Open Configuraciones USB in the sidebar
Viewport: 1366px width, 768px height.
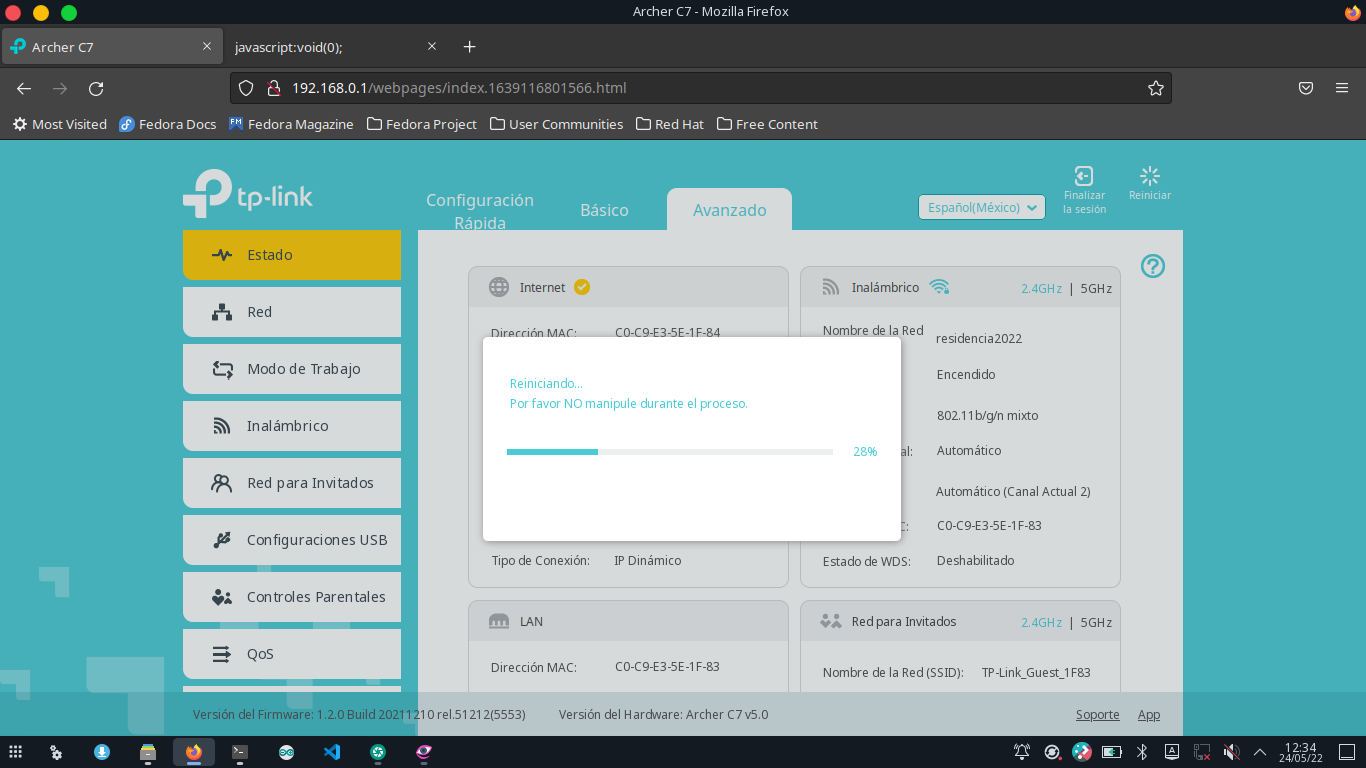[x=292, y=540]
